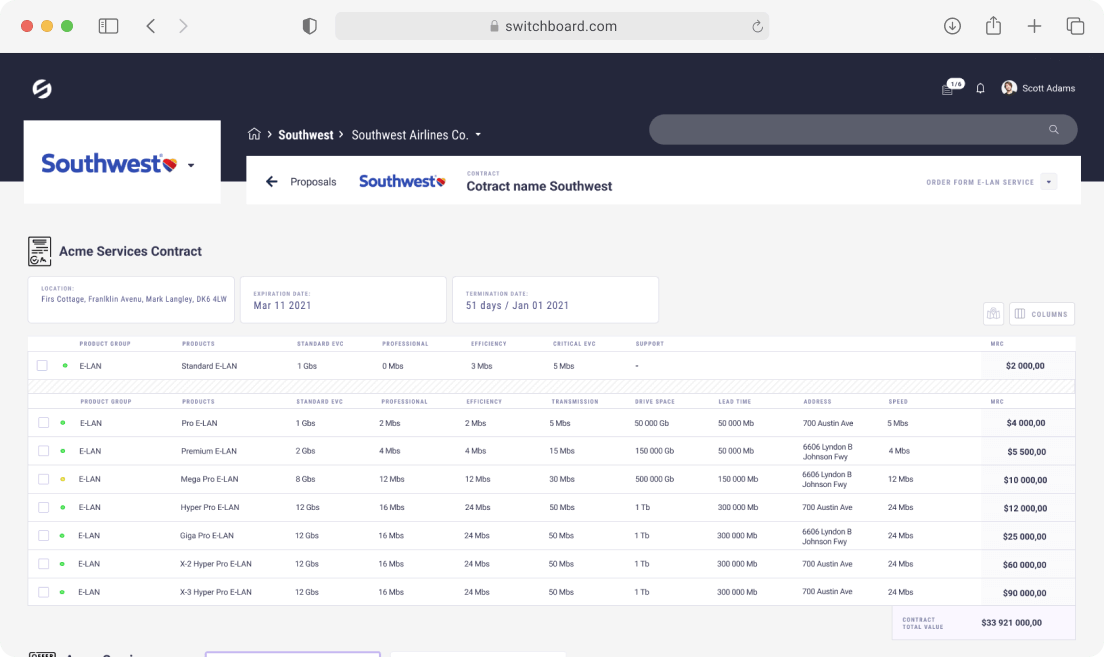Click the Acme Services Contract document icon
This screenshot has width=1104, height=657.
point(39,251)
